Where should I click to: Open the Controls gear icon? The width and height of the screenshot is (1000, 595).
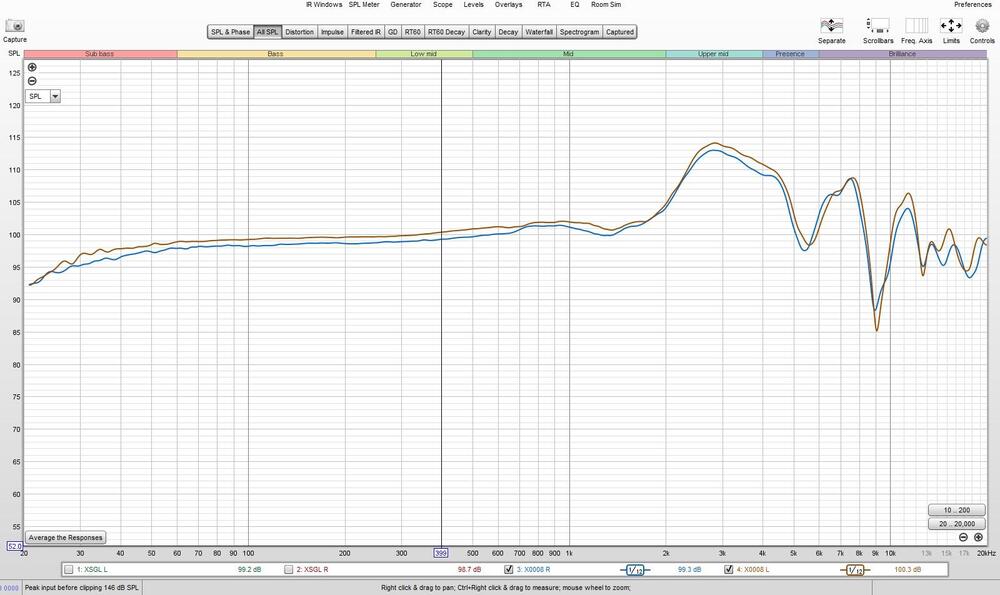pyautogui.click(x=982, y=26)
